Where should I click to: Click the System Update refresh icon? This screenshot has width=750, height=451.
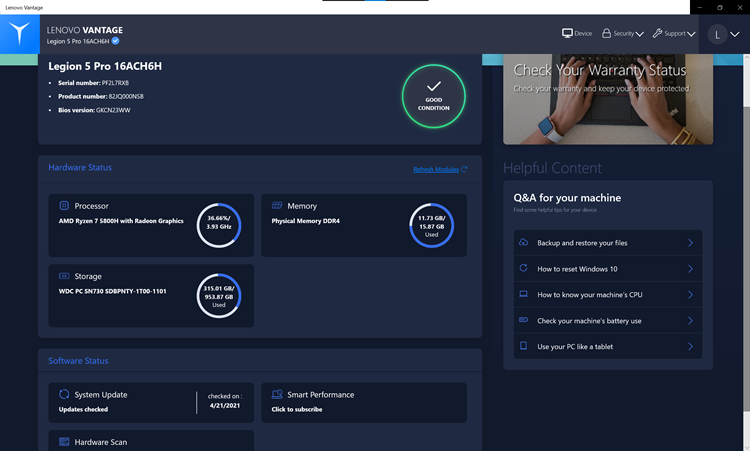click(x=64, y=394)
